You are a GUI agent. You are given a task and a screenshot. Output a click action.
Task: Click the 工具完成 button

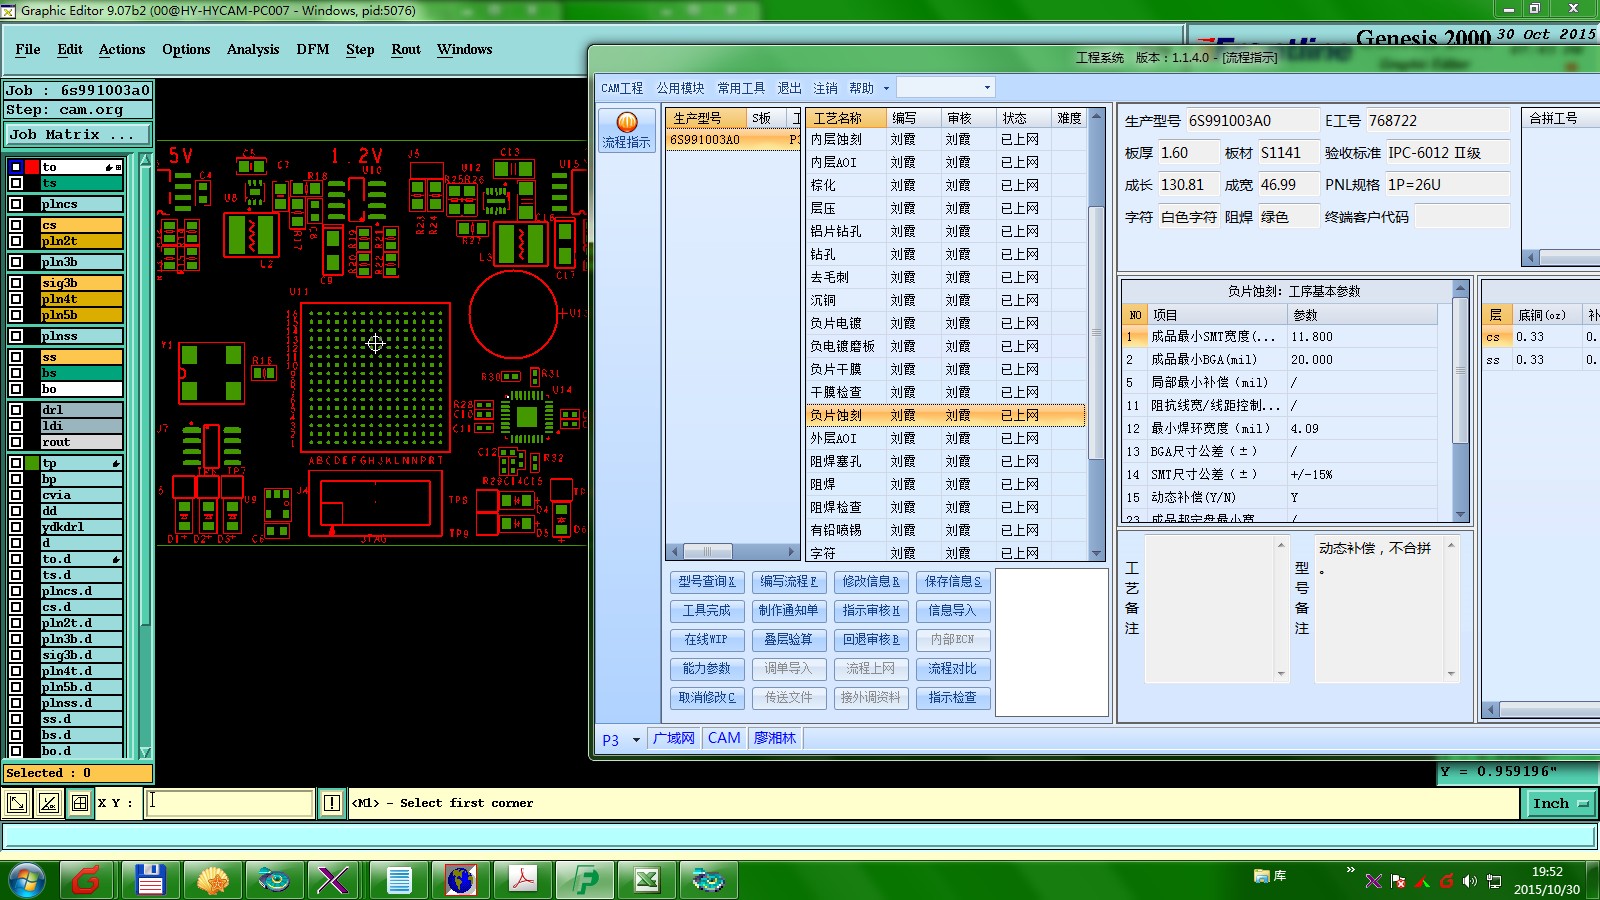pos(707,610)
